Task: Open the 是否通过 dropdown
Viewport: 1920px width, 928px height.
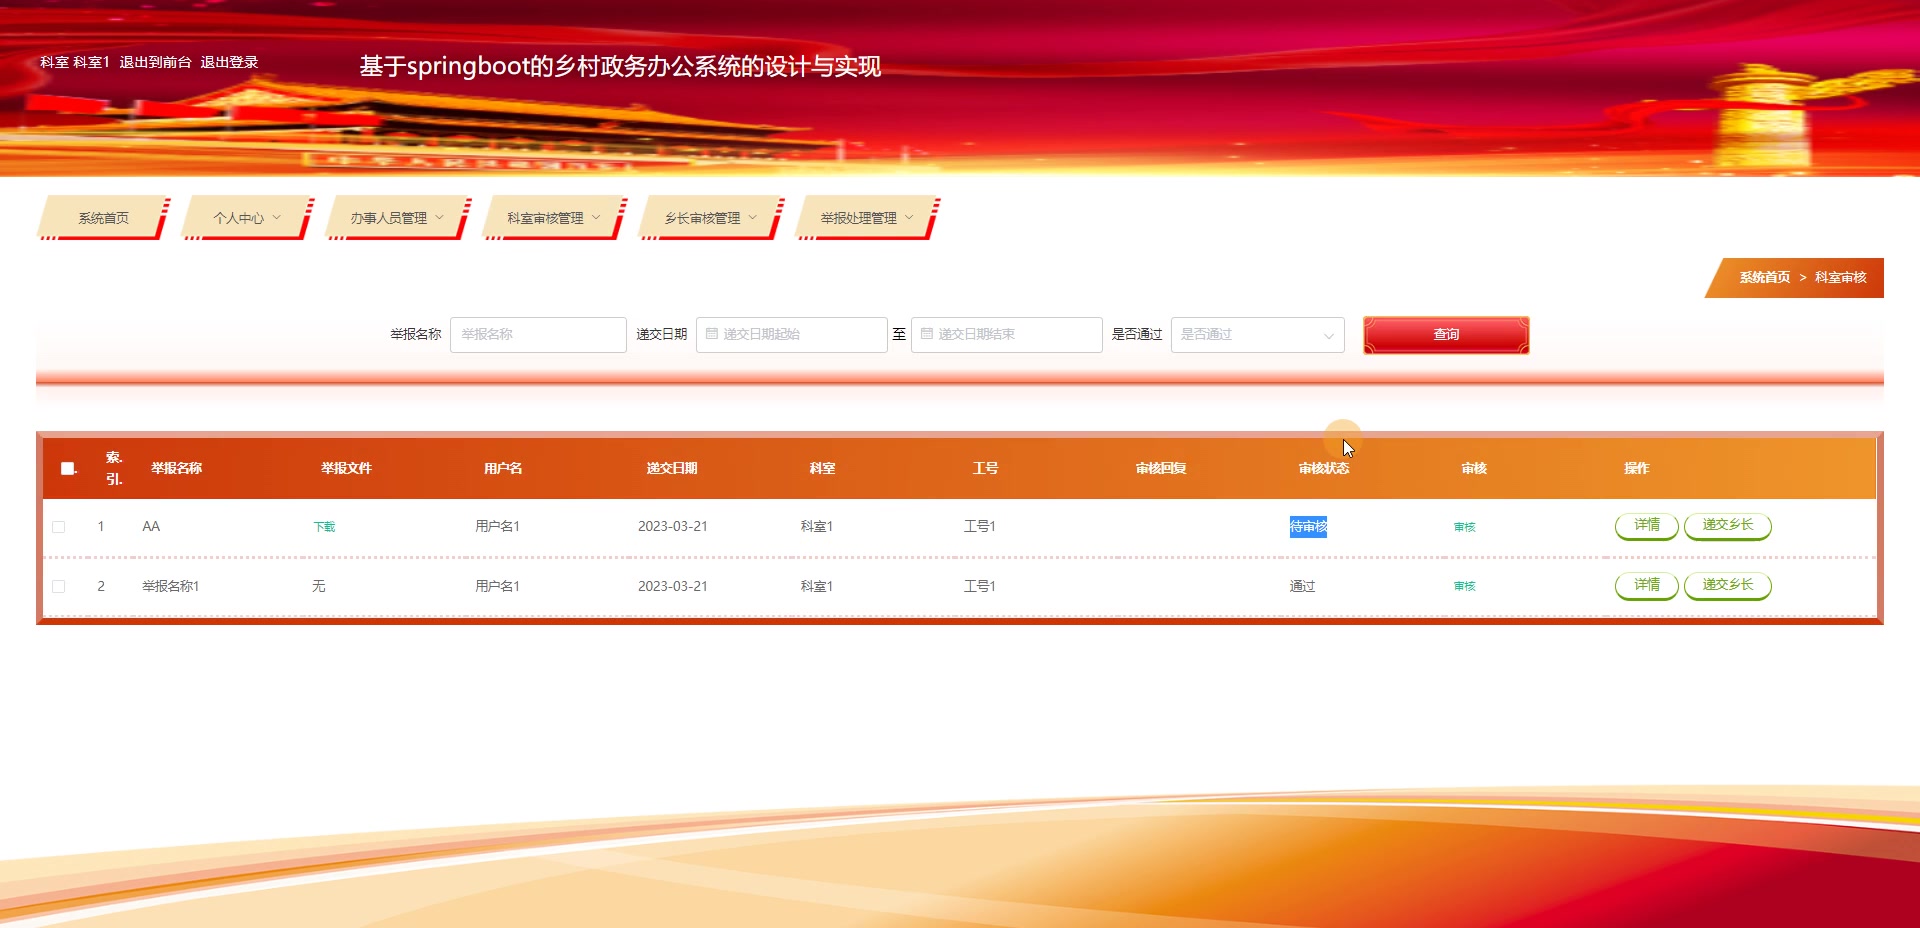Action: [x=1257, y=335]
